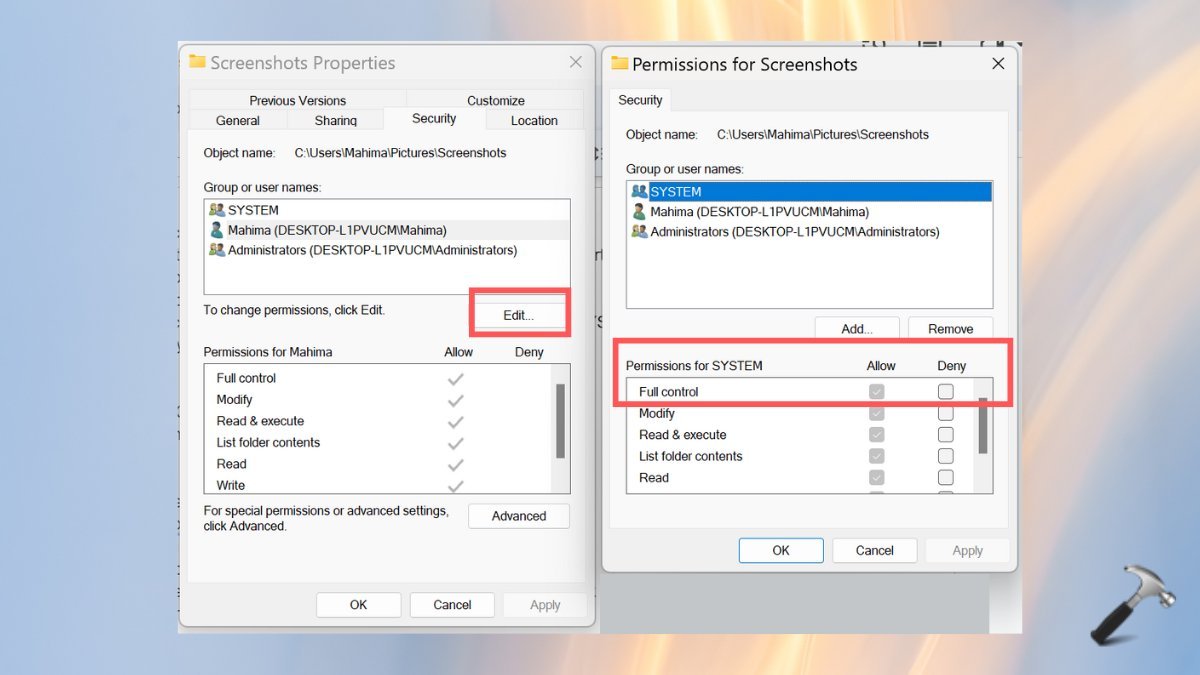Click the folder icon in Permissions for Screenshots title
This screenshot has height=675, width=1200.
tap(619, 63)
